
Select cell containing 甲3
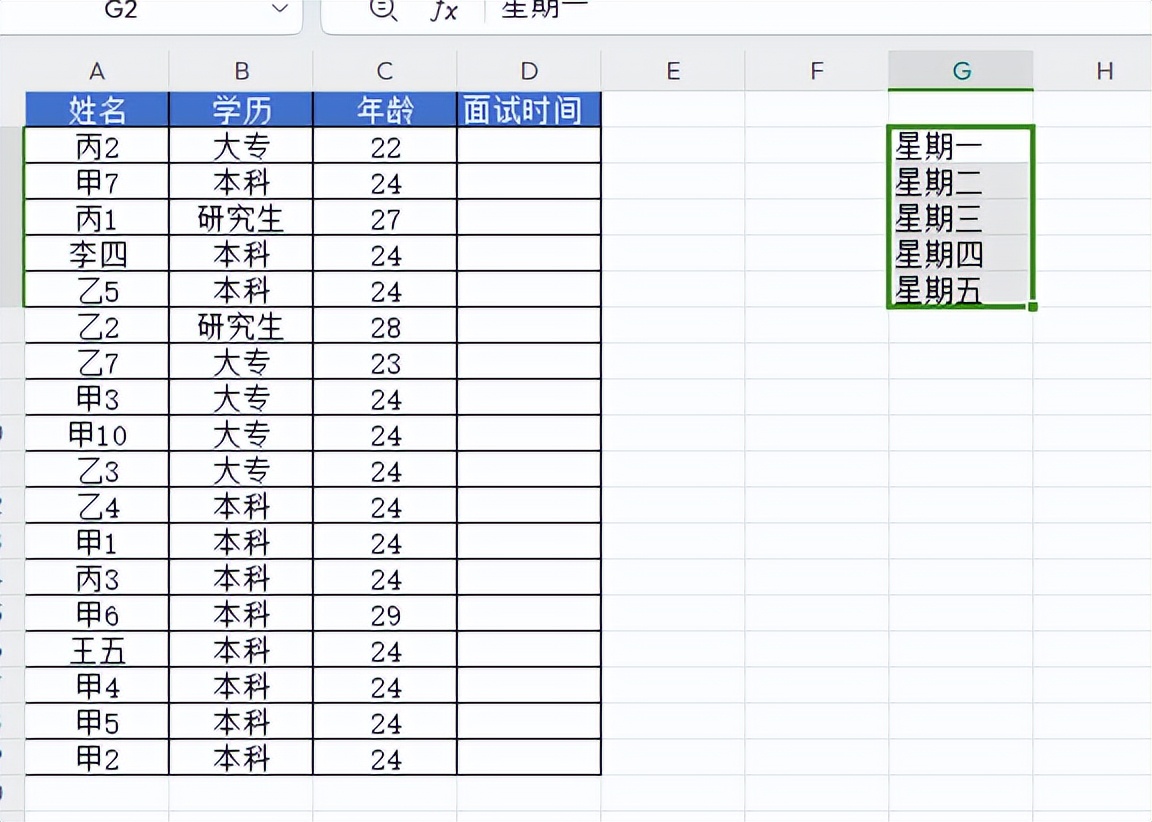(97, 397)
